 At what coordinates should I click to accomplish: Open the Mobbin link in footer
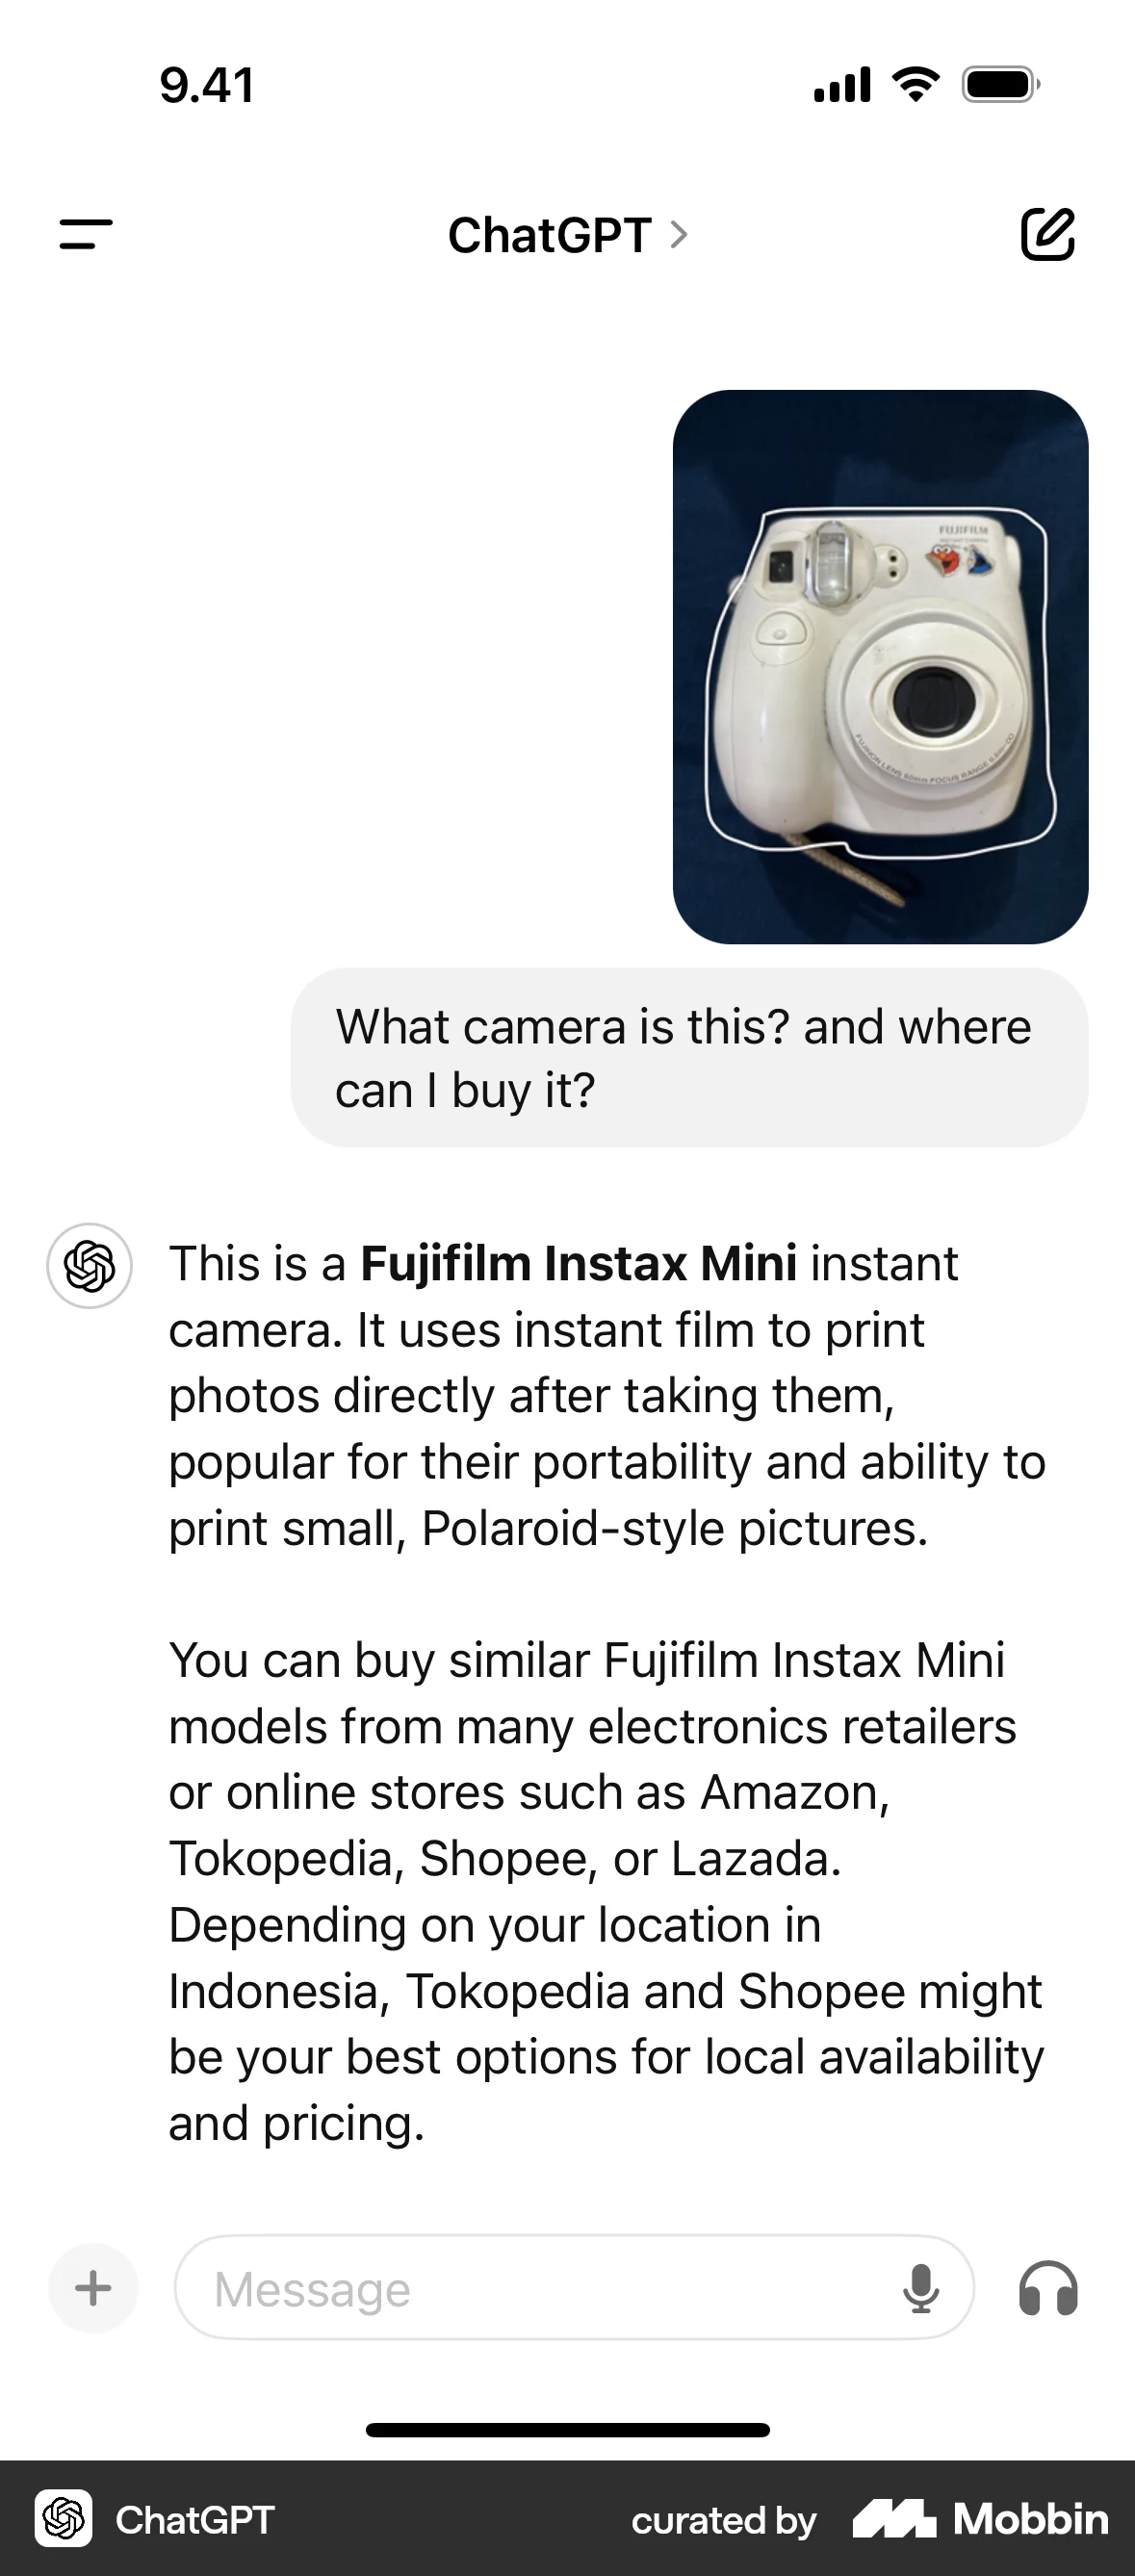pyautogui.click(x=981, y=2519)
